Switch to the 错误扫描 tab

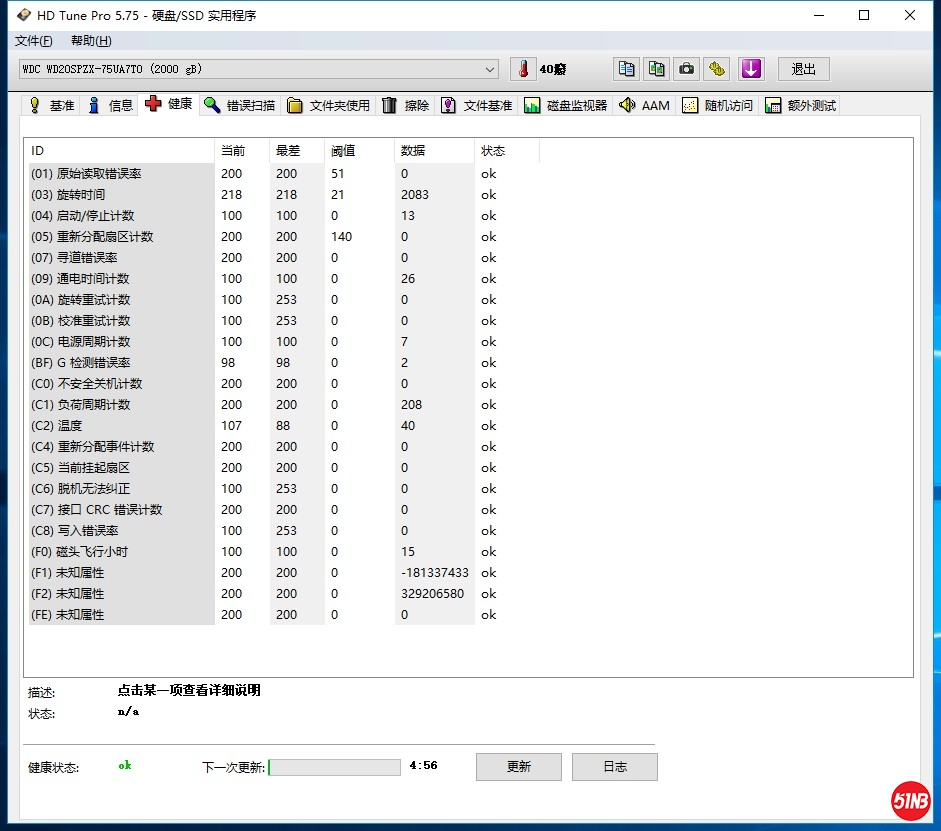coord(239,106)
